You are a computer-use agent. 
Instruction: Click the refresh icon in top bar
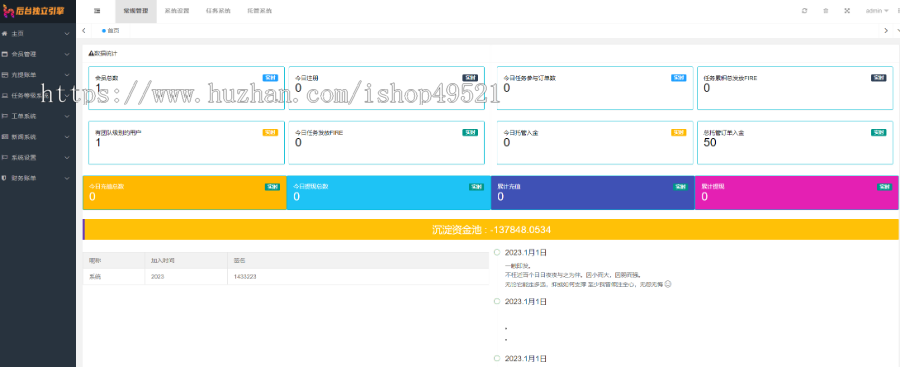point(804,11)
